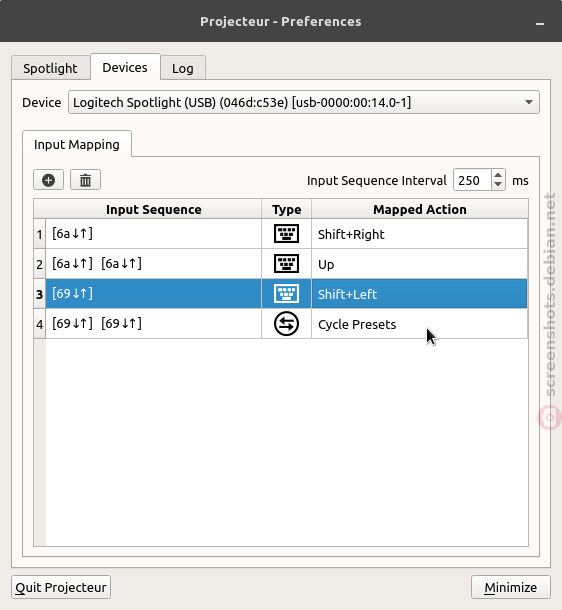Sort by Input Sequence column header
This screenshot has height=610, width=562.
coord(154,209)
